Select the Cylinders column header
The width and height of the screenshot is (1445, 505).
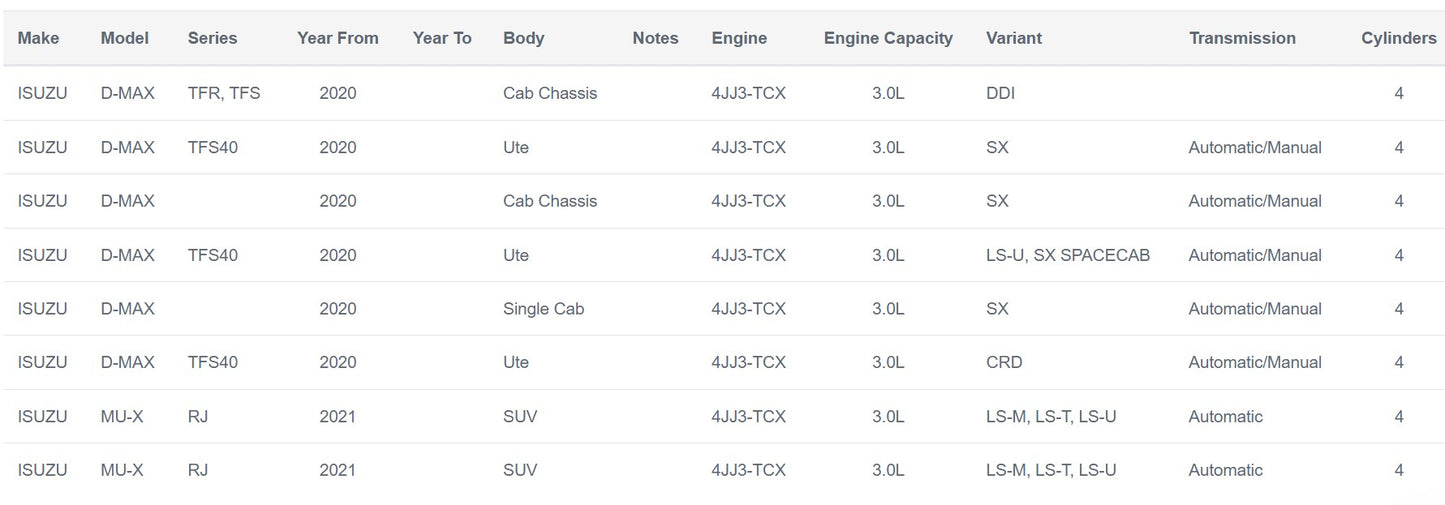1398,38
